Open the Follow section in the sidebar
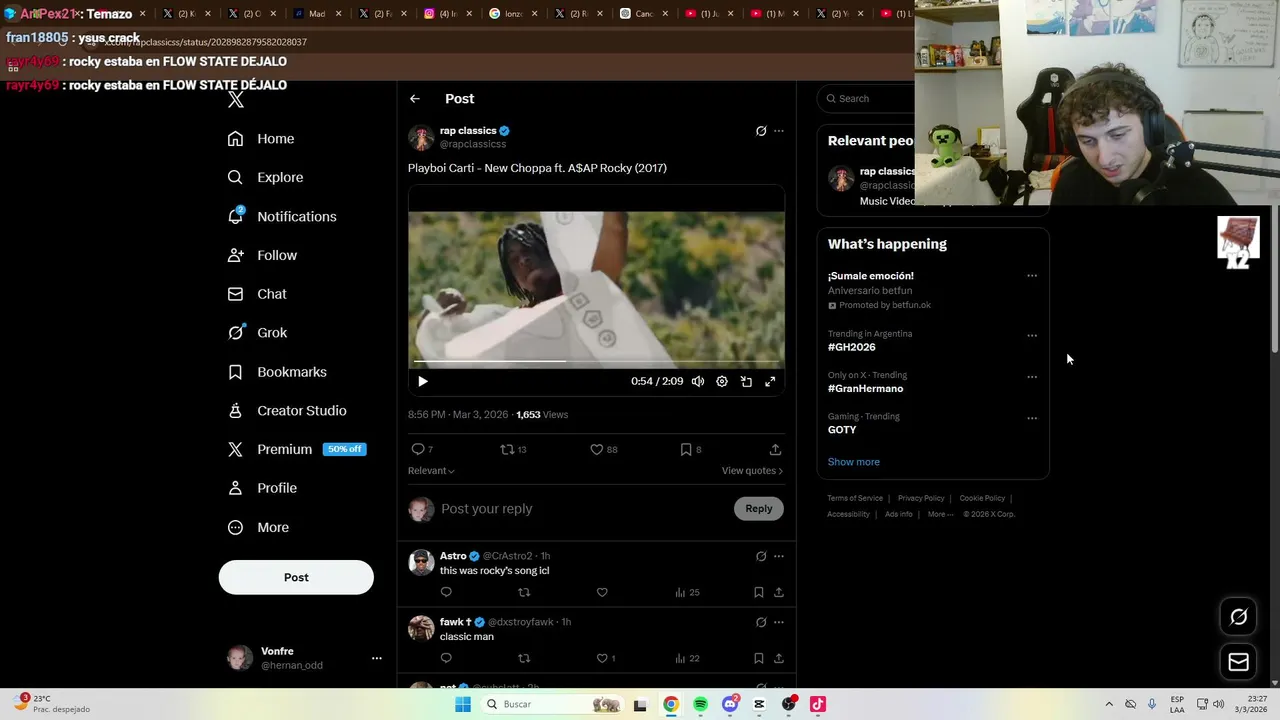 pos(262,255)
